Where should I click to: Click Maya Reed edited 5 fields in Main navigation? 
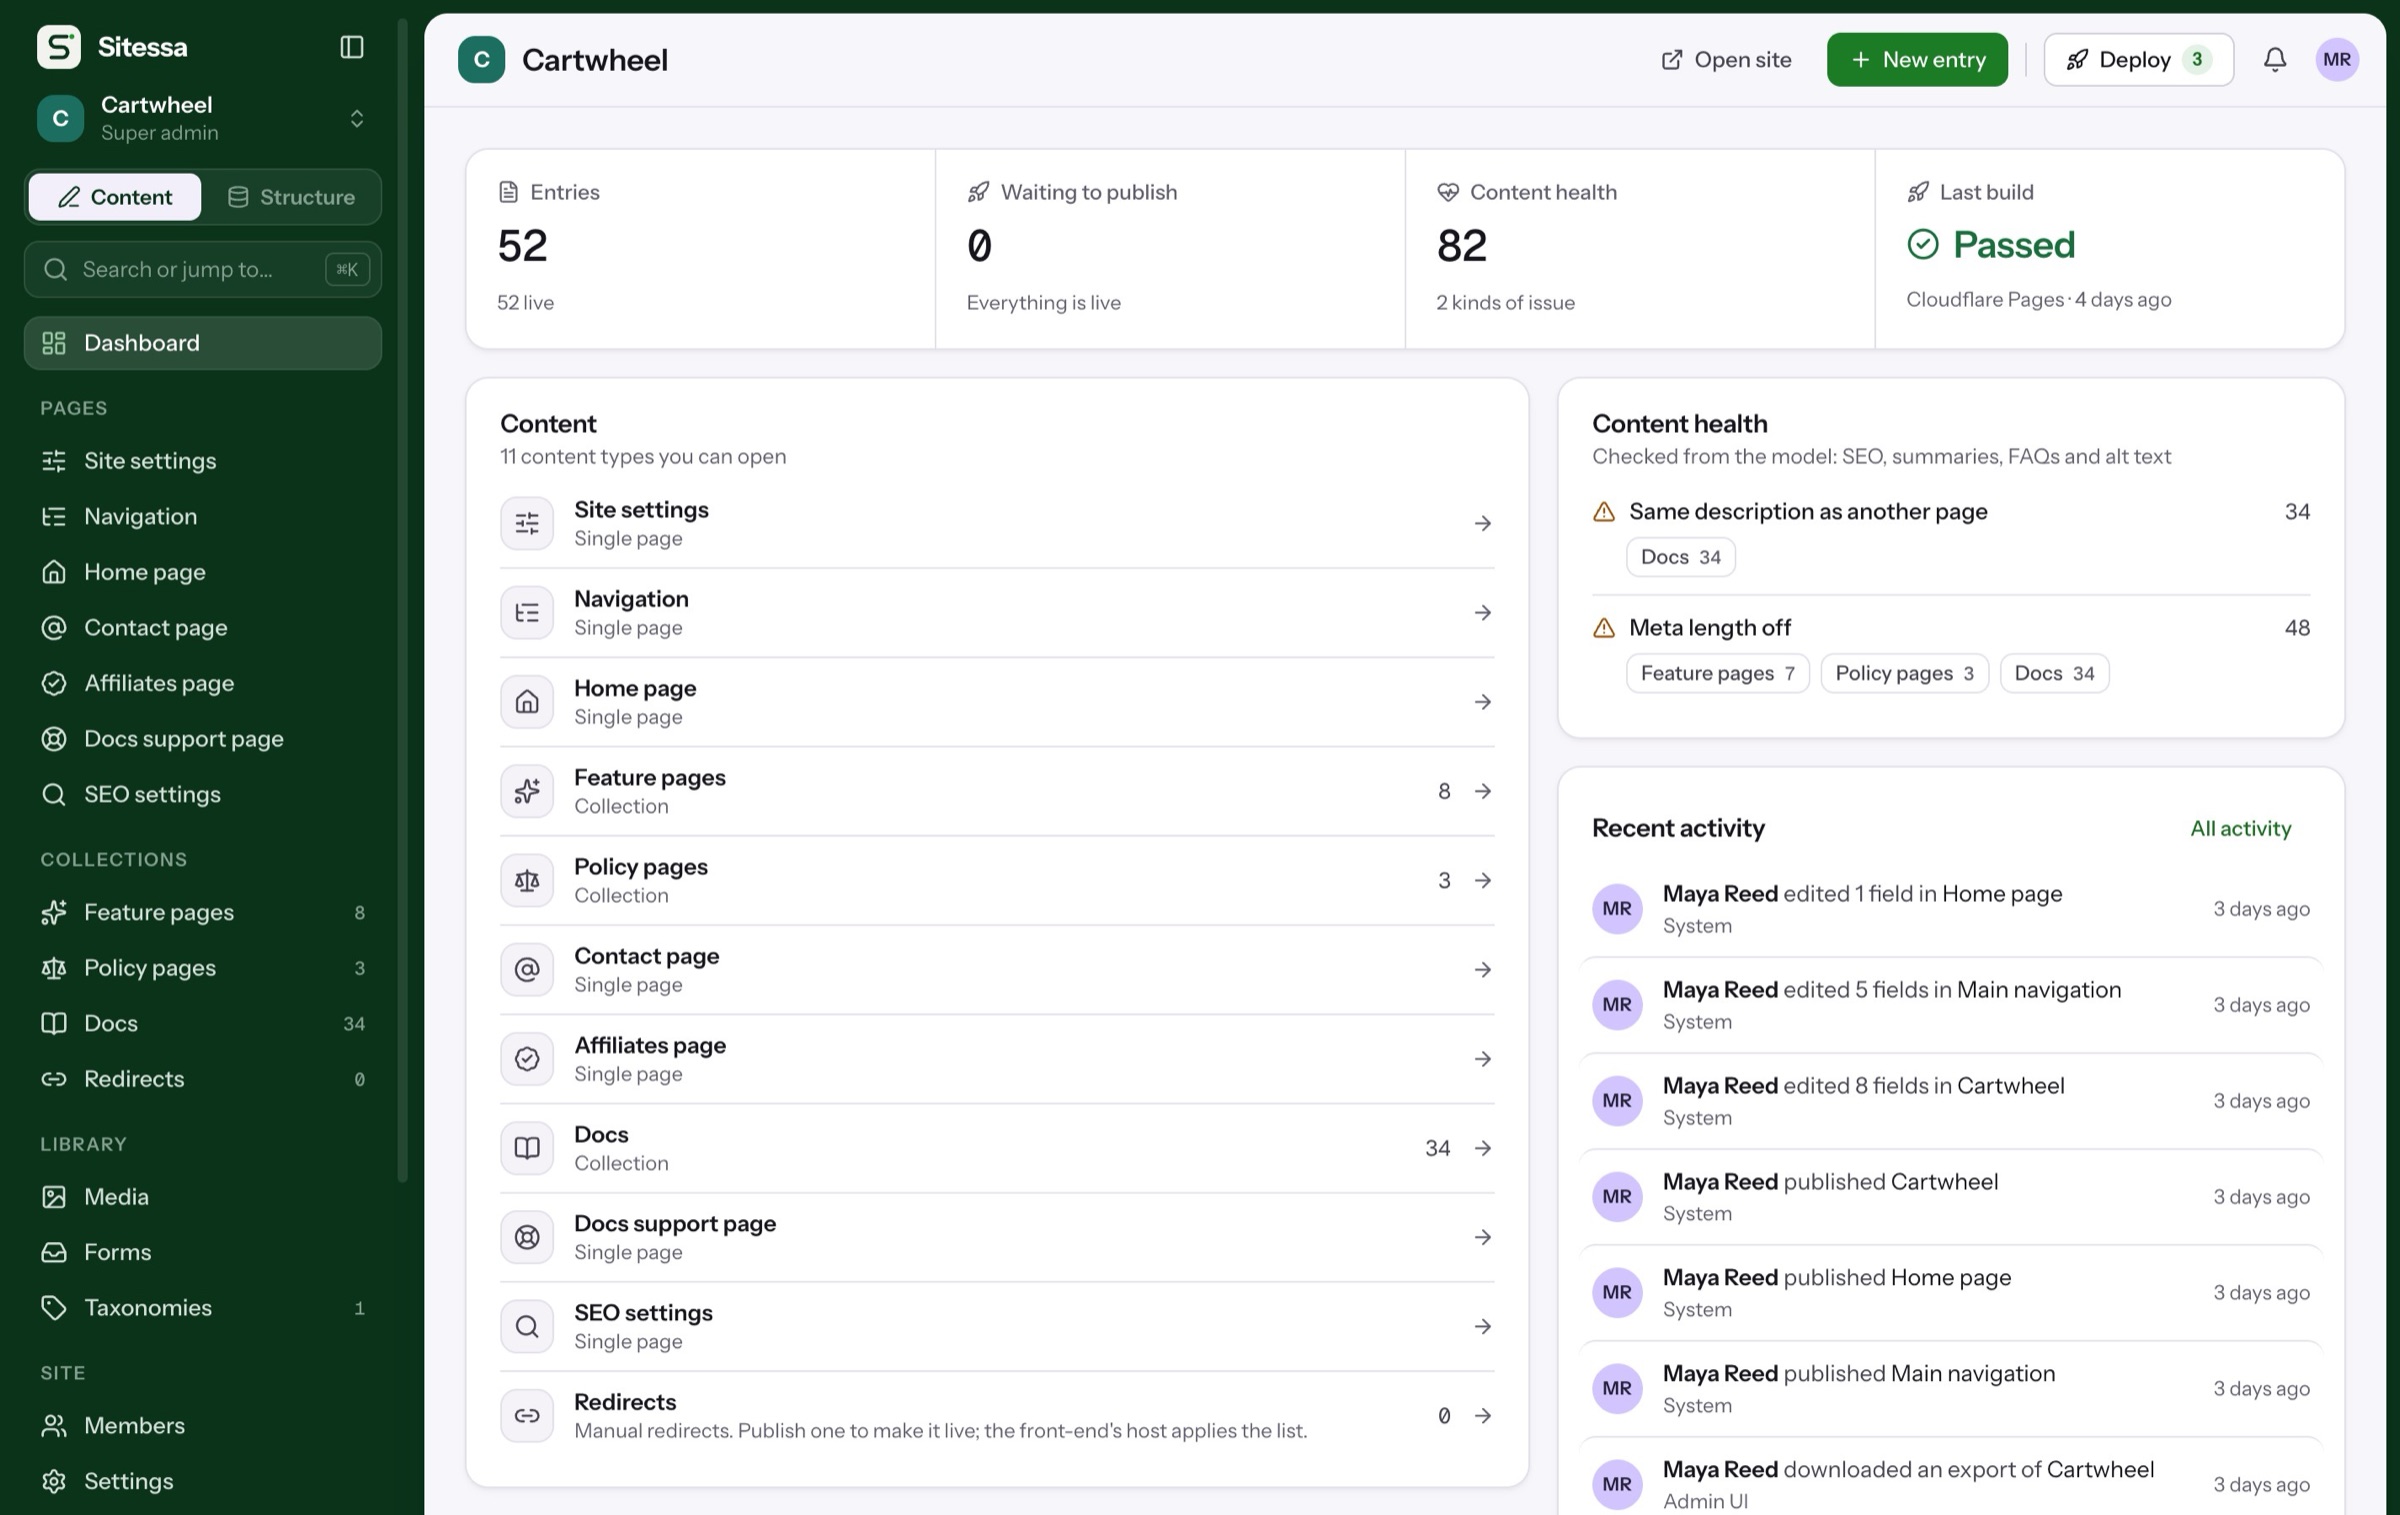point(1950,1005)
